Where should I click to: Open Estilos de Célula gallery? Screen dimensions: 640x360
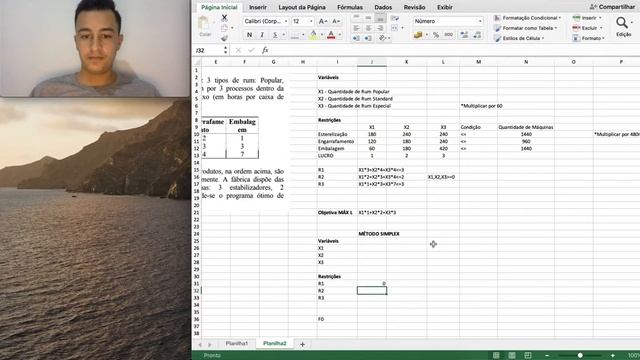[519, 38]
